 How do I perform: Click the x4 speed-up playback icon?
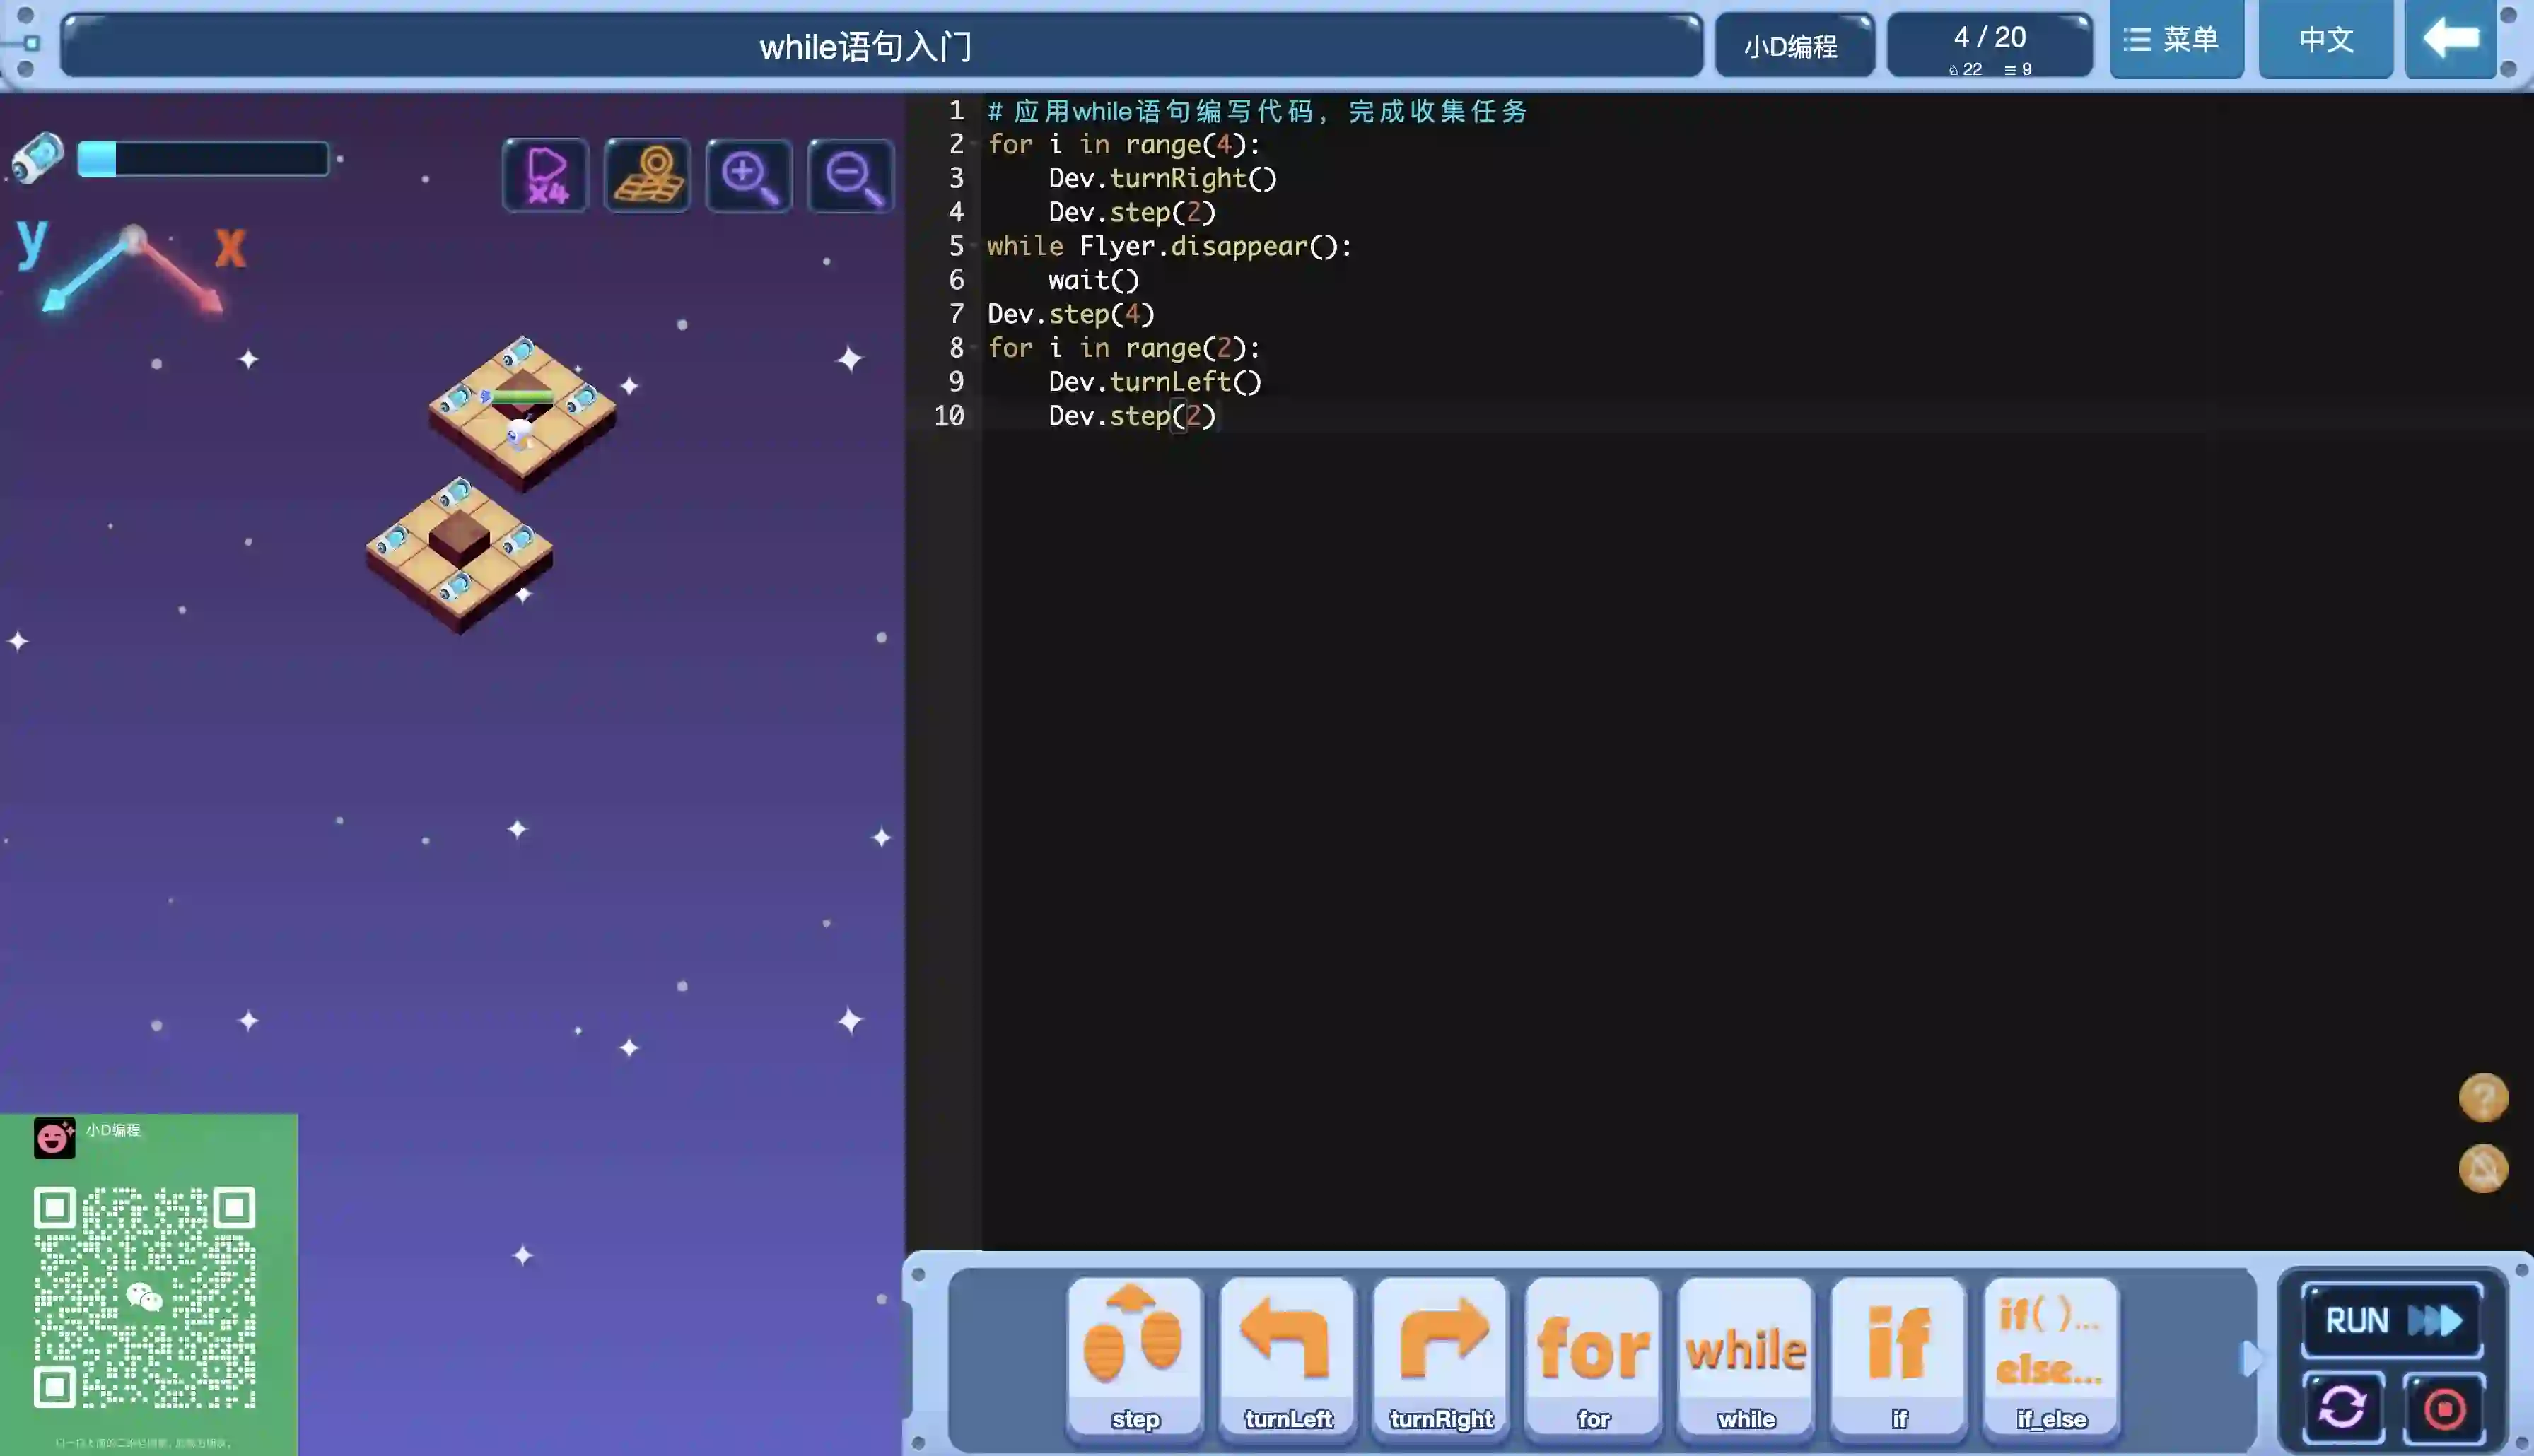coord(546,176)
